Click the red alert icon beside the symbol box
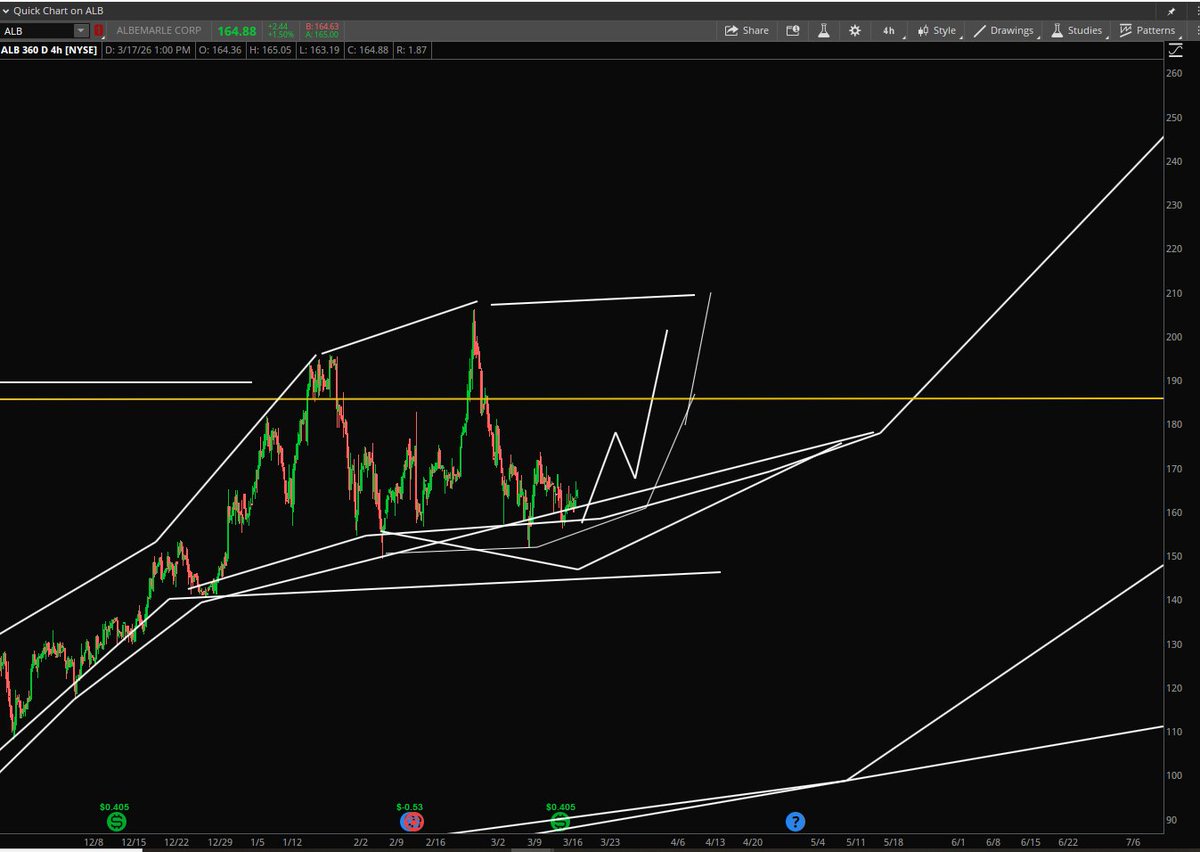The image size is (1200, 852). pos(98,31)
